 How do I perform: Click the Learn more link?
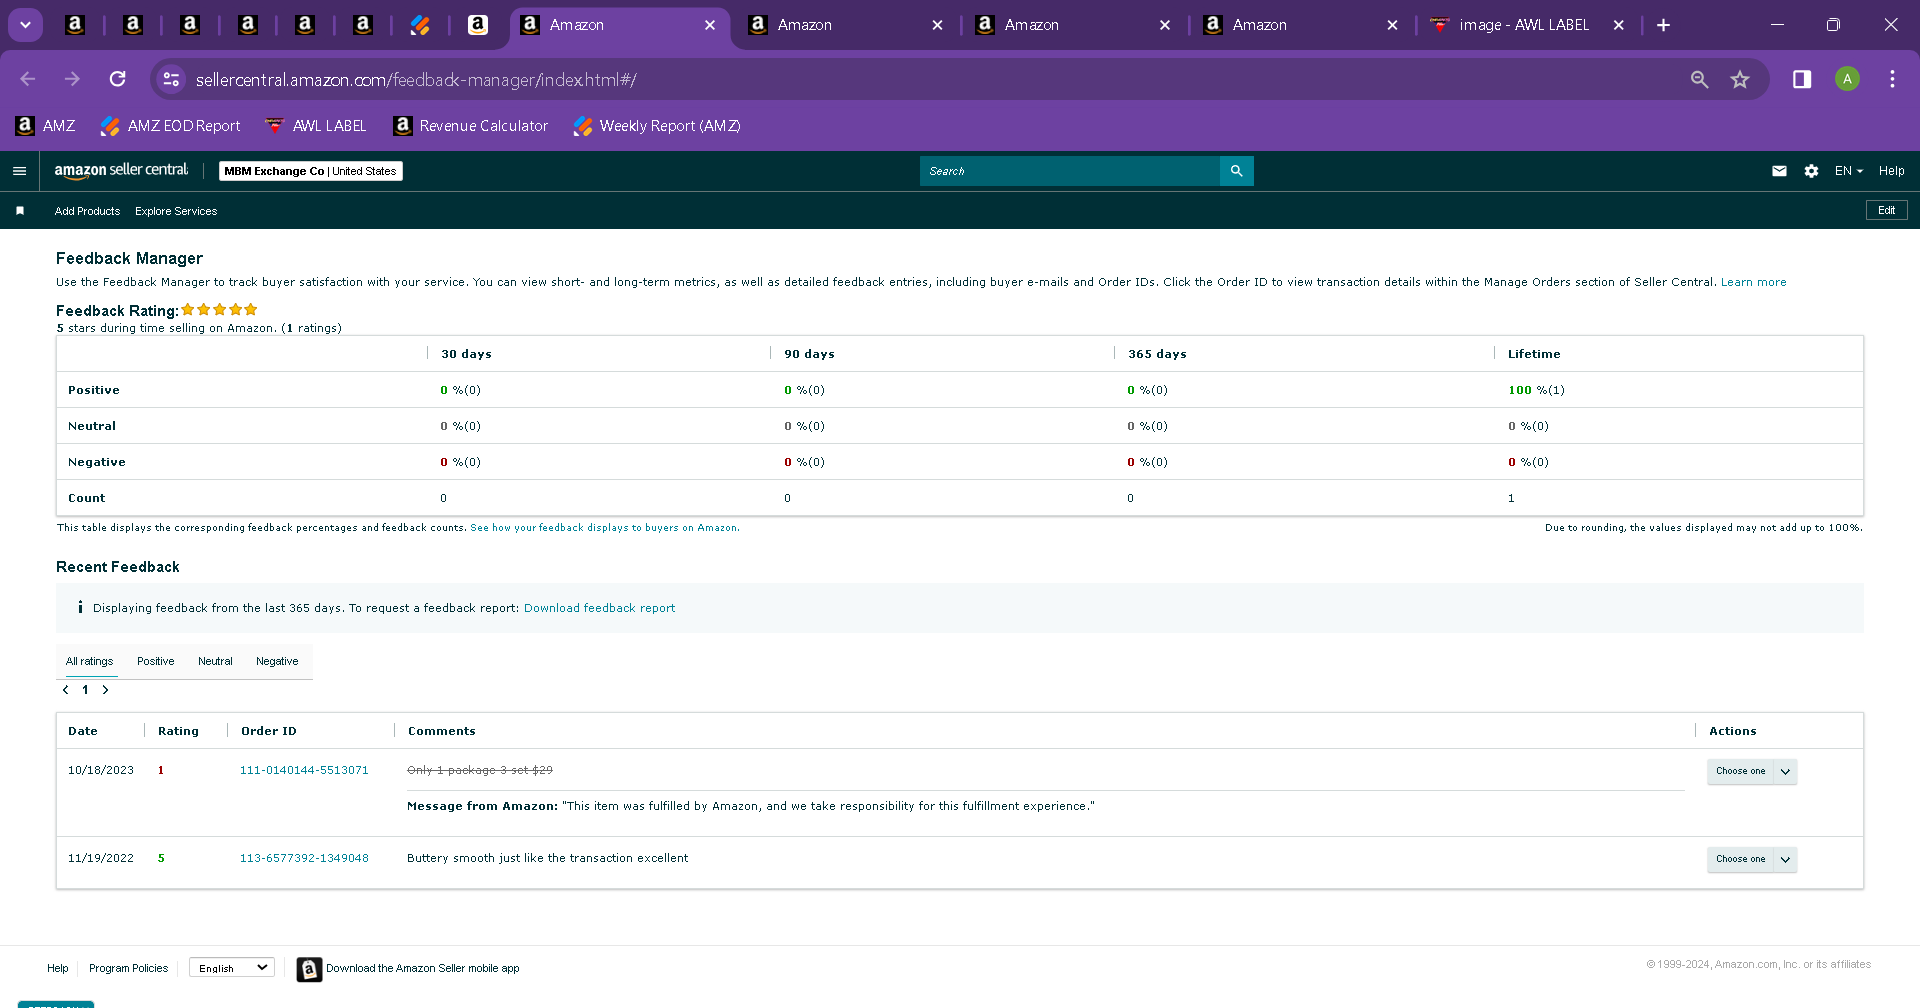click(1753, 282)
